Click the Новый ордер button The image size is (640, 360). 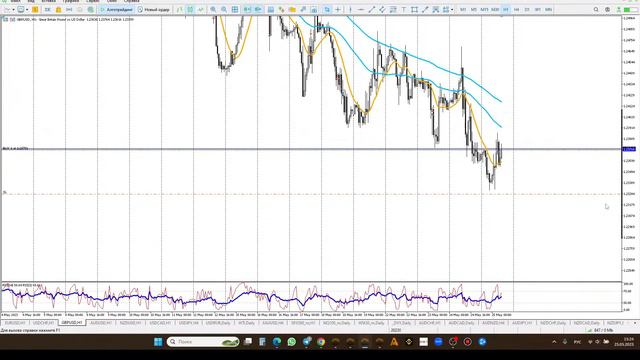pyautogui.click(x=153, y=9)
